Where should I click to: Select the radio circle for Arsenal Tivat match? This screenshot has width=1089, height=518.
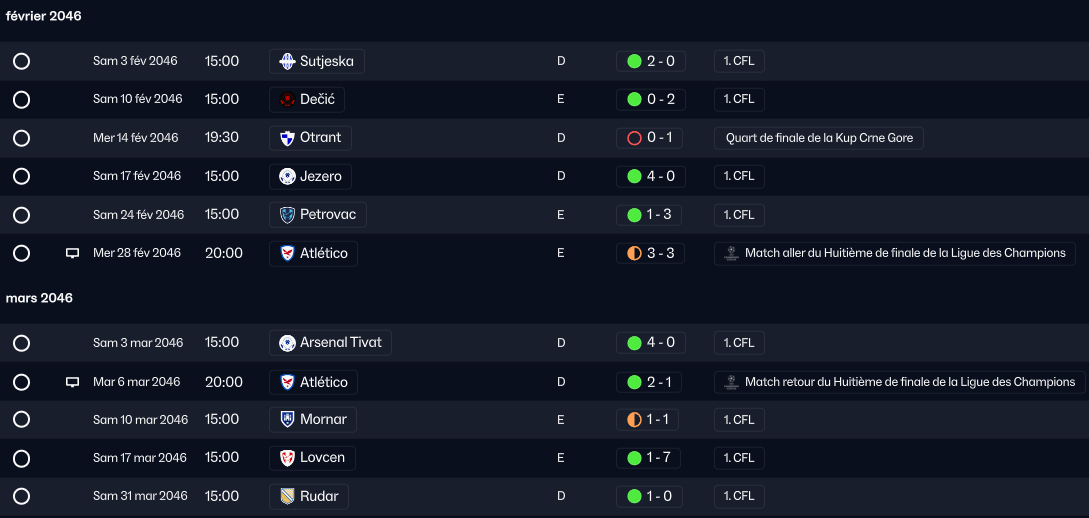coord(22,343)
